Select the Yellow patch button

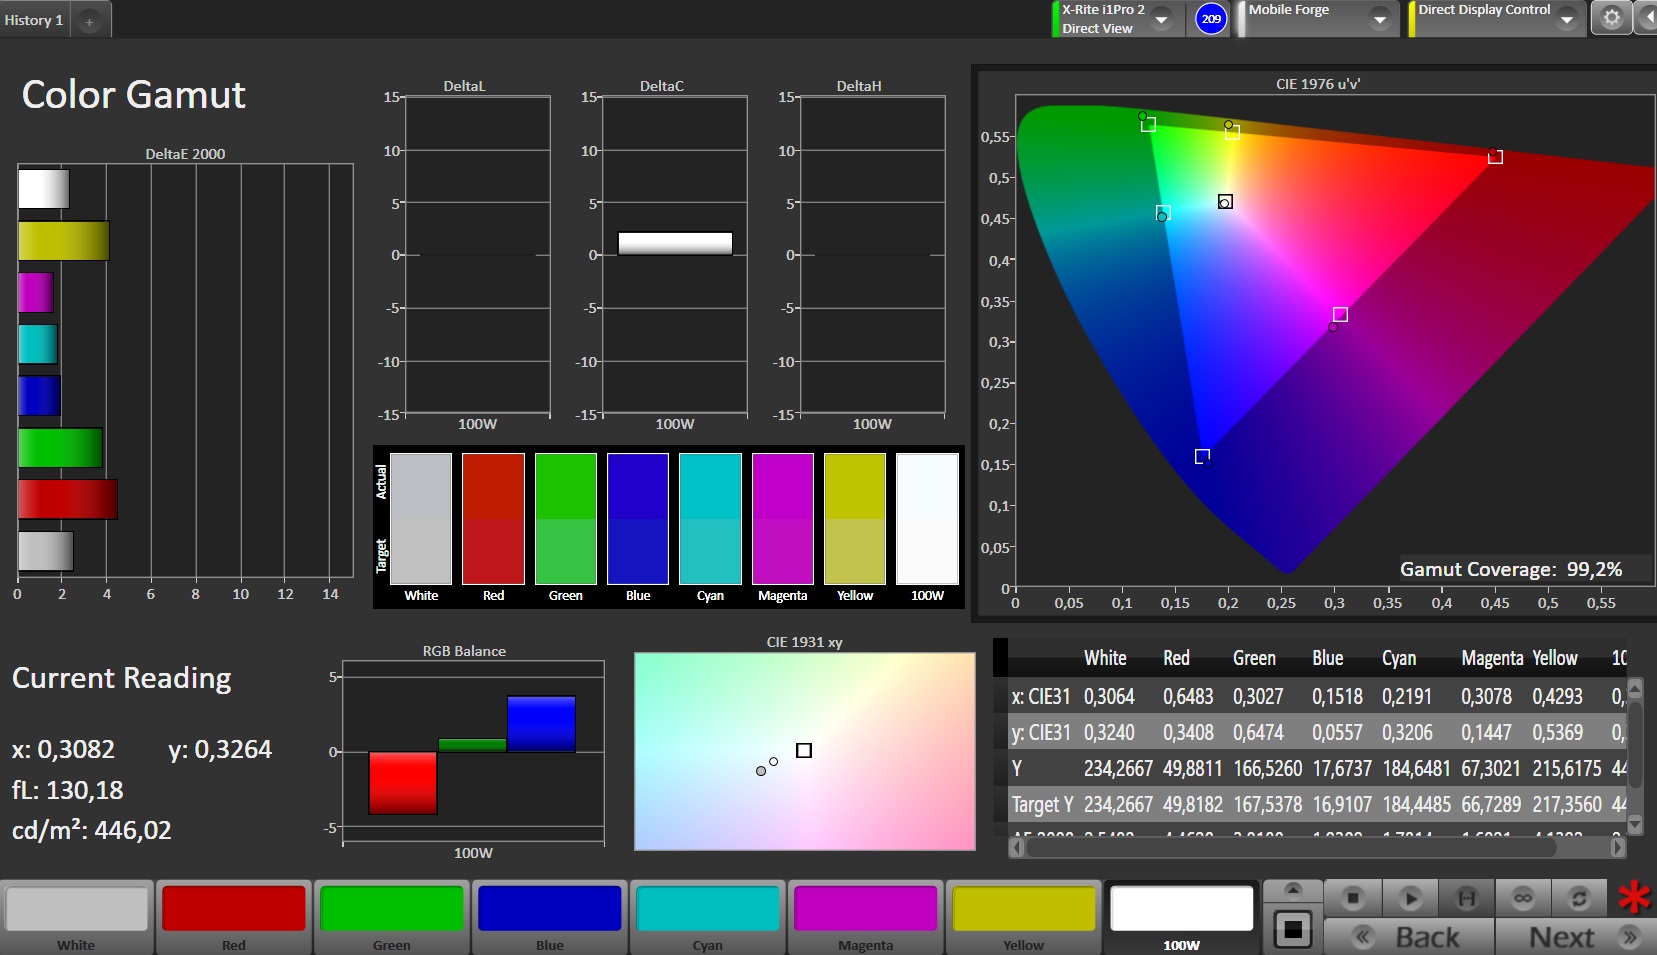point(1024,917)
